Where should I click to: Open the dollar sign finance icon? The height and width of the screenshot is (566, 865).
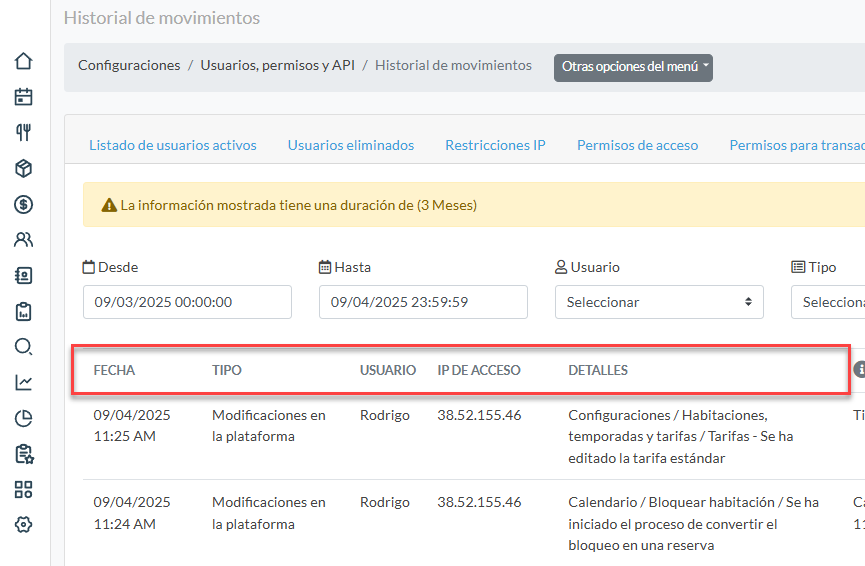[x=23, y=204]
